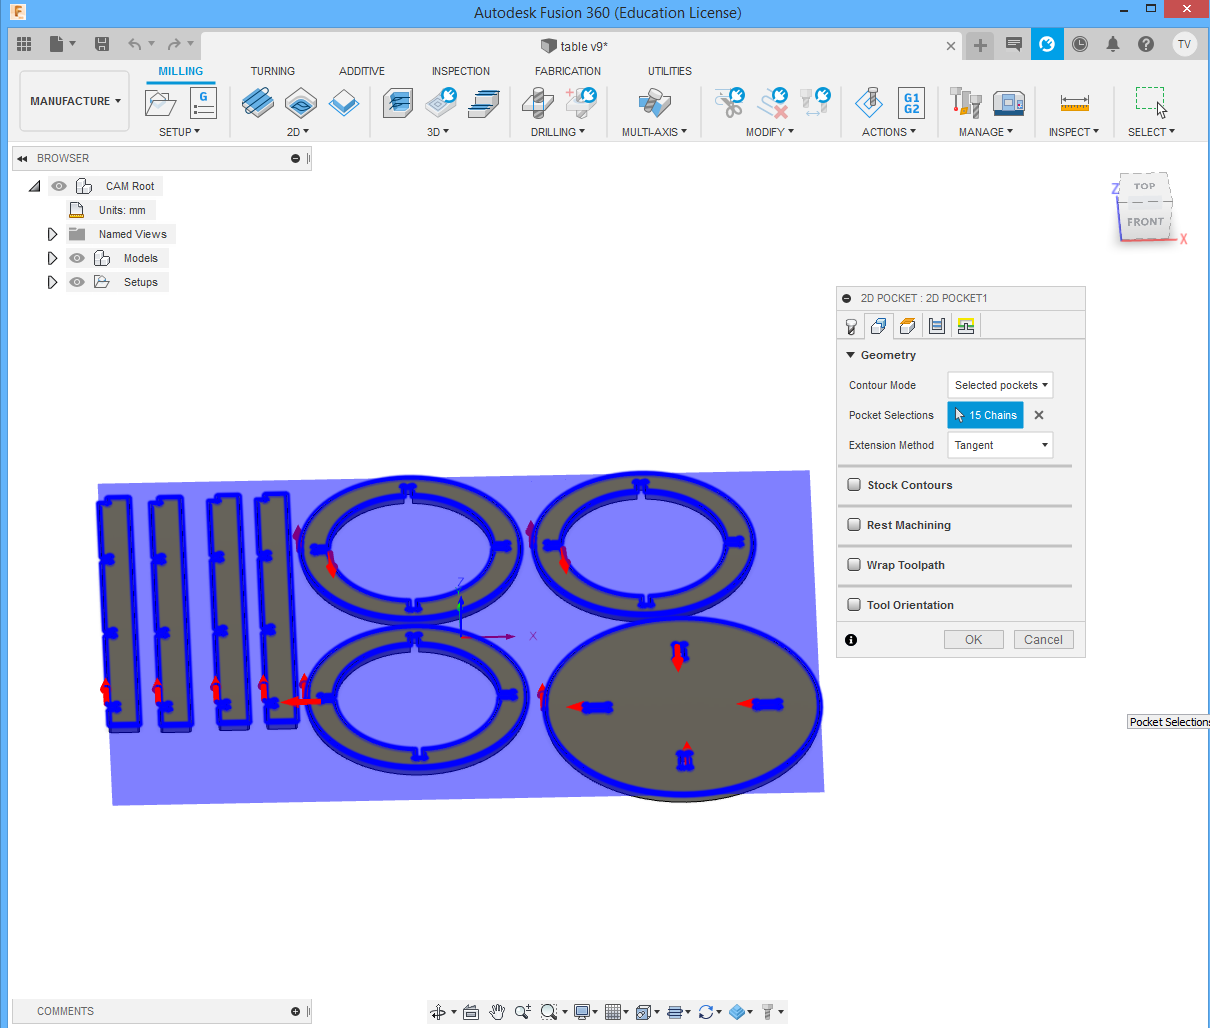Enable the Wrap Toolpath checkbox
The height and width of the screenshot is (1028, 1210).
pyautogui.click(x=854, y=565)
